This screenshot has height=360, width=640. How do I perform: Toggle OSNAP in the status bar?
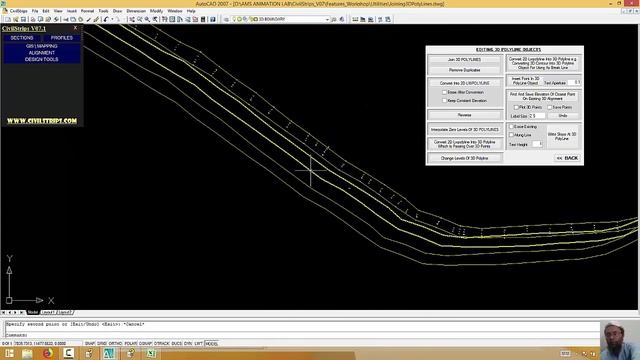click(x=145, y=344)
